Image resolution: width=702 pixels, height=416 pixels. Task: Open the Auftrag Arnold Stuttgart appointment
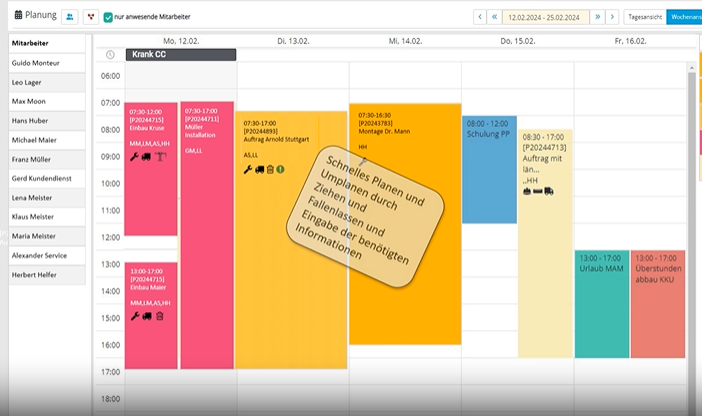[291, 240]
